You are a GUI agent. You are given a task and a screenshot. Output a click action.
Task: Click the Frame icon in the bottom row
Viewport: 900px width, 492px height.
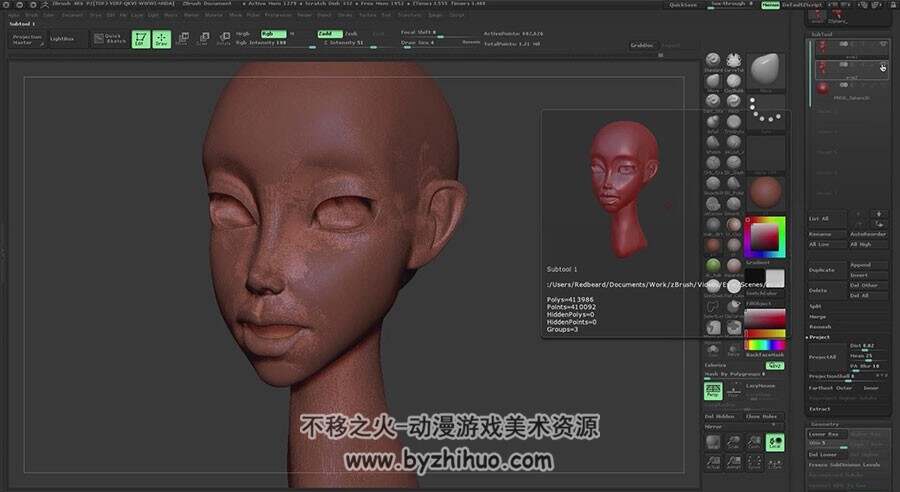coord(755,462)
